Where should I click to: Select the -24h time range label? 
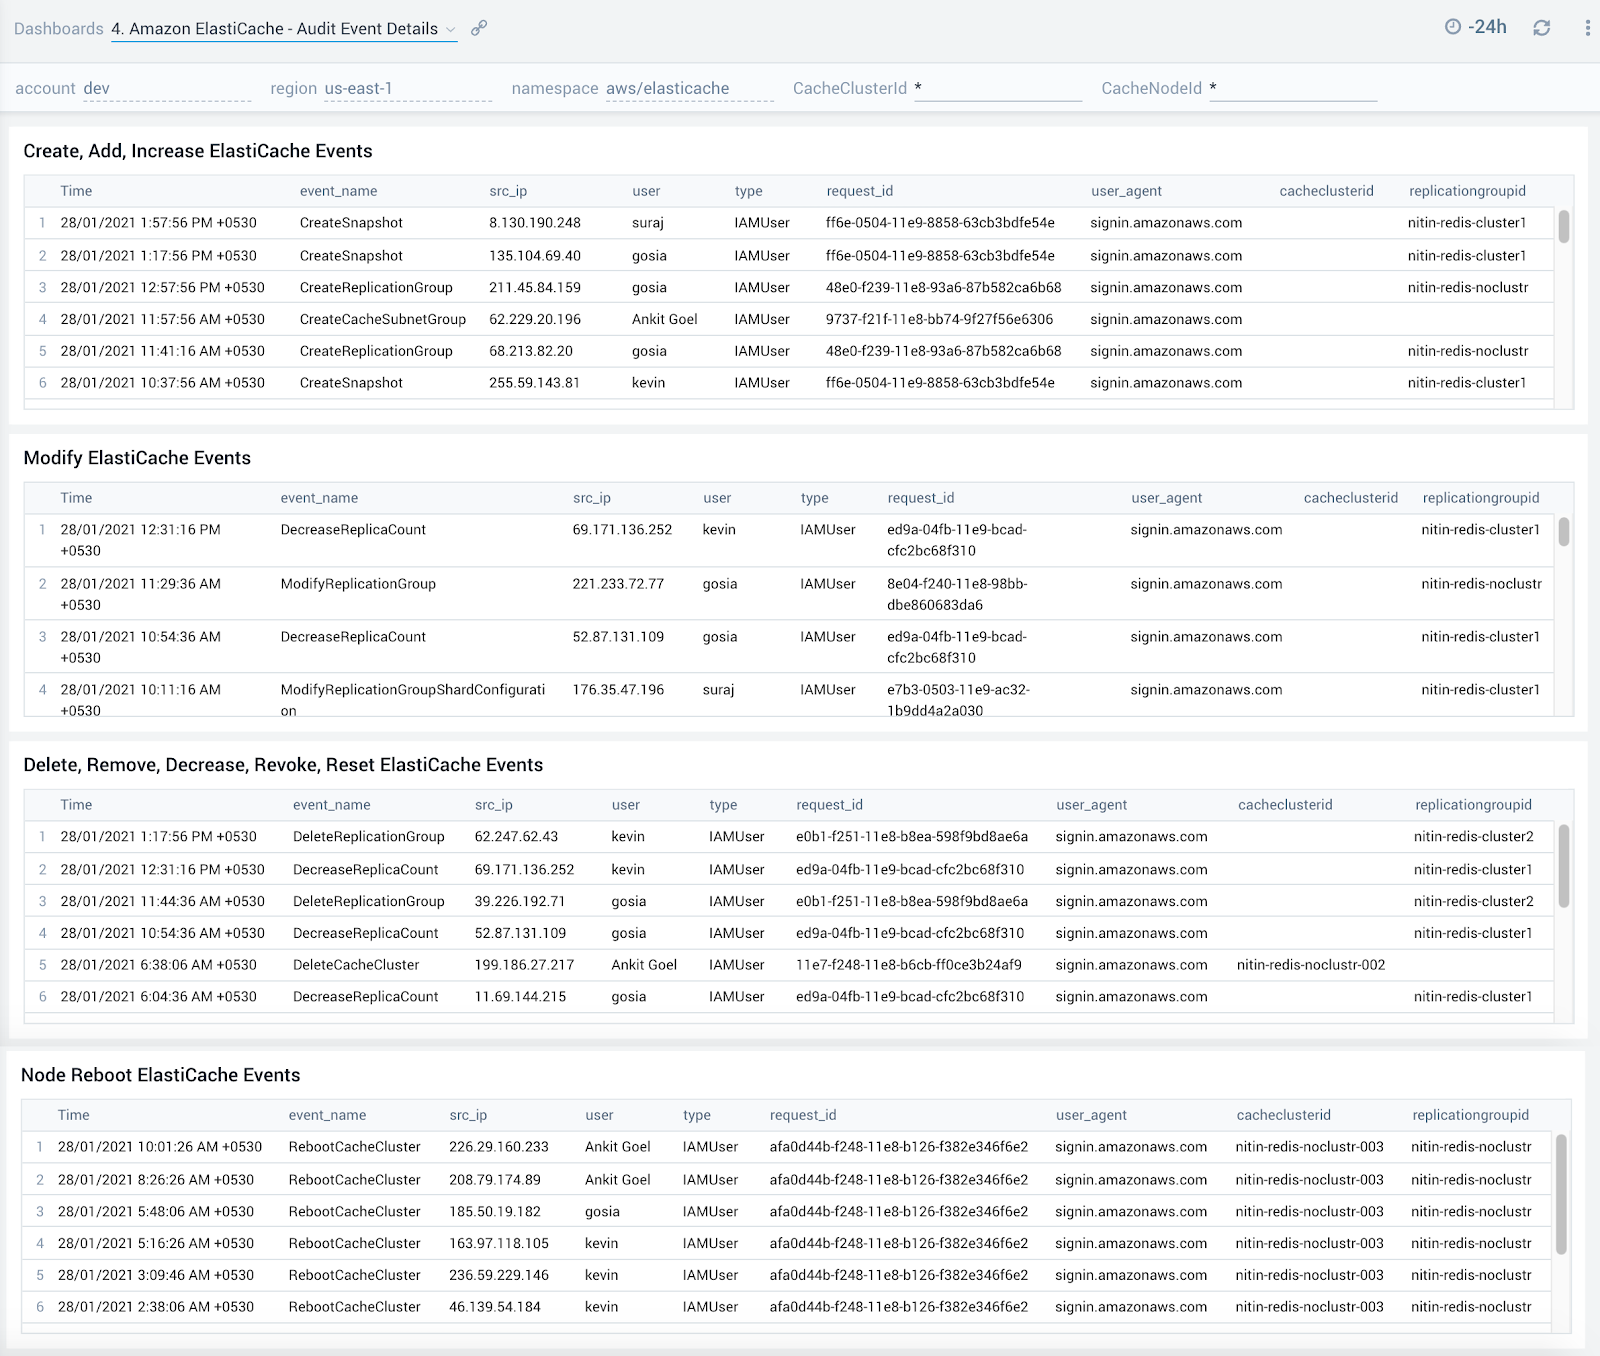click(x=1488, y=27)
